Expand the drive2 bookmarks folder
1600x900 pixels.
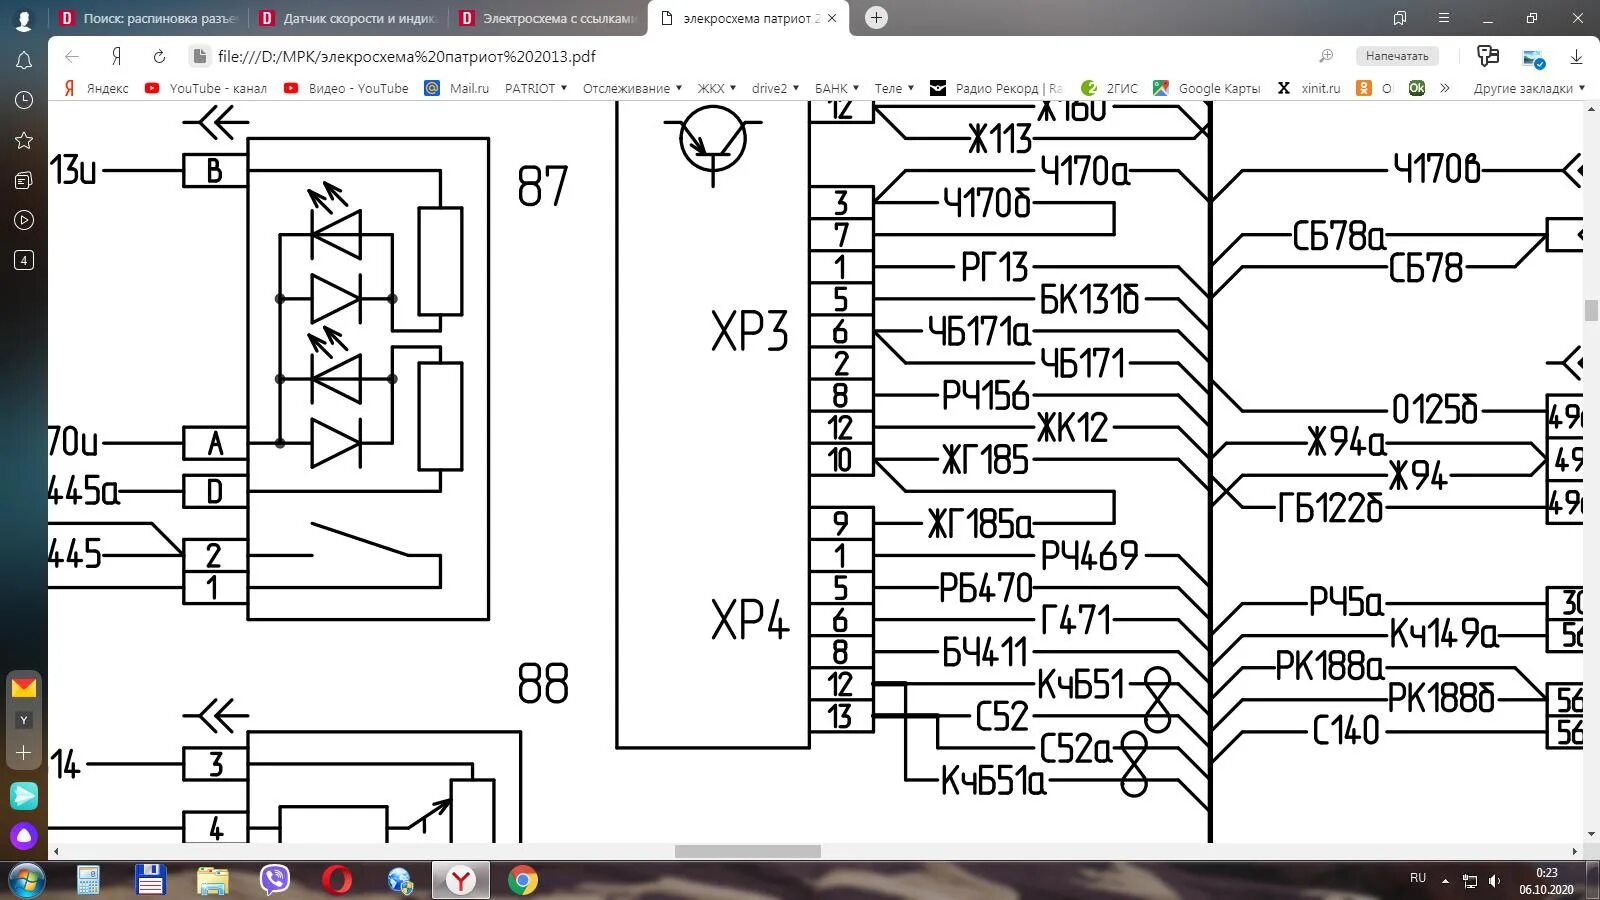[775, 88]
